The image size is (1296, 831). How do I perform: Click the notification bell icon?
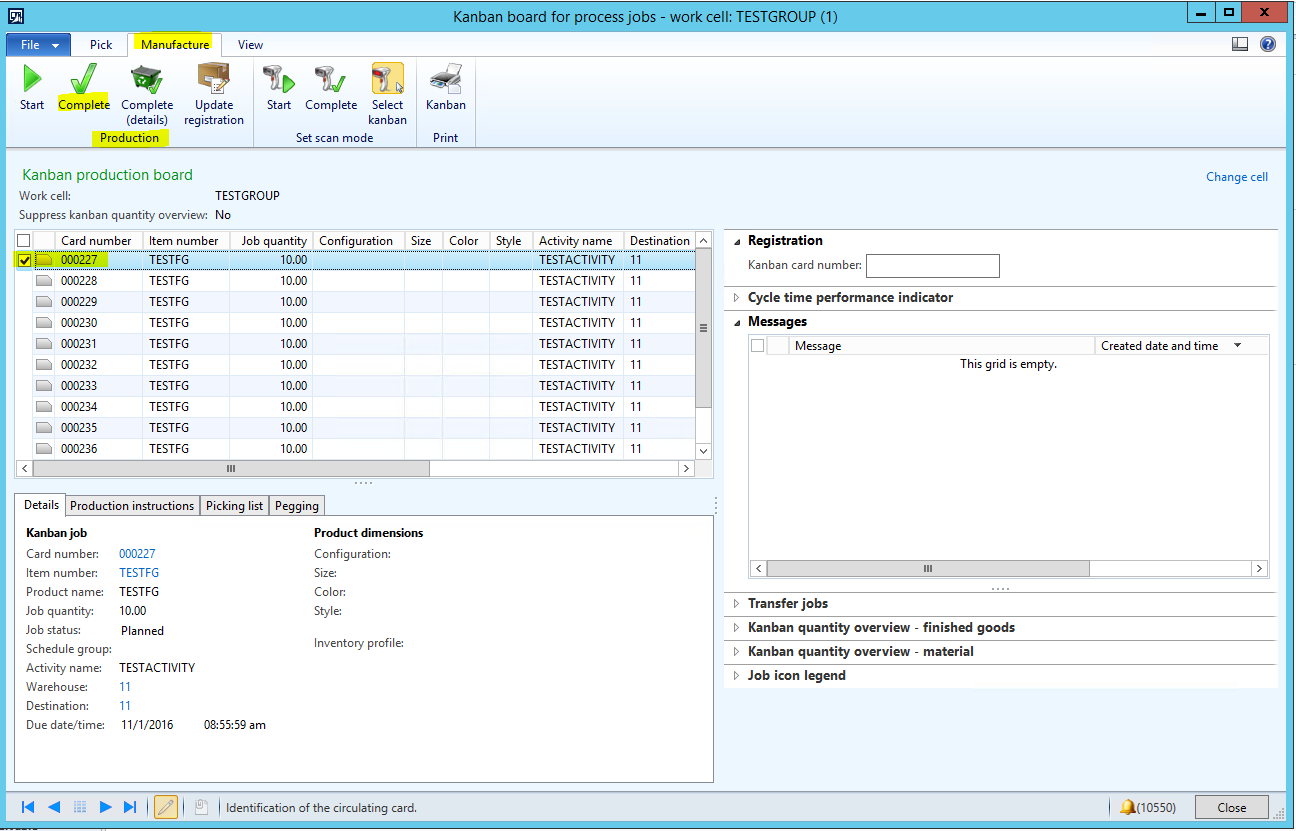(x=1127, y=807)
